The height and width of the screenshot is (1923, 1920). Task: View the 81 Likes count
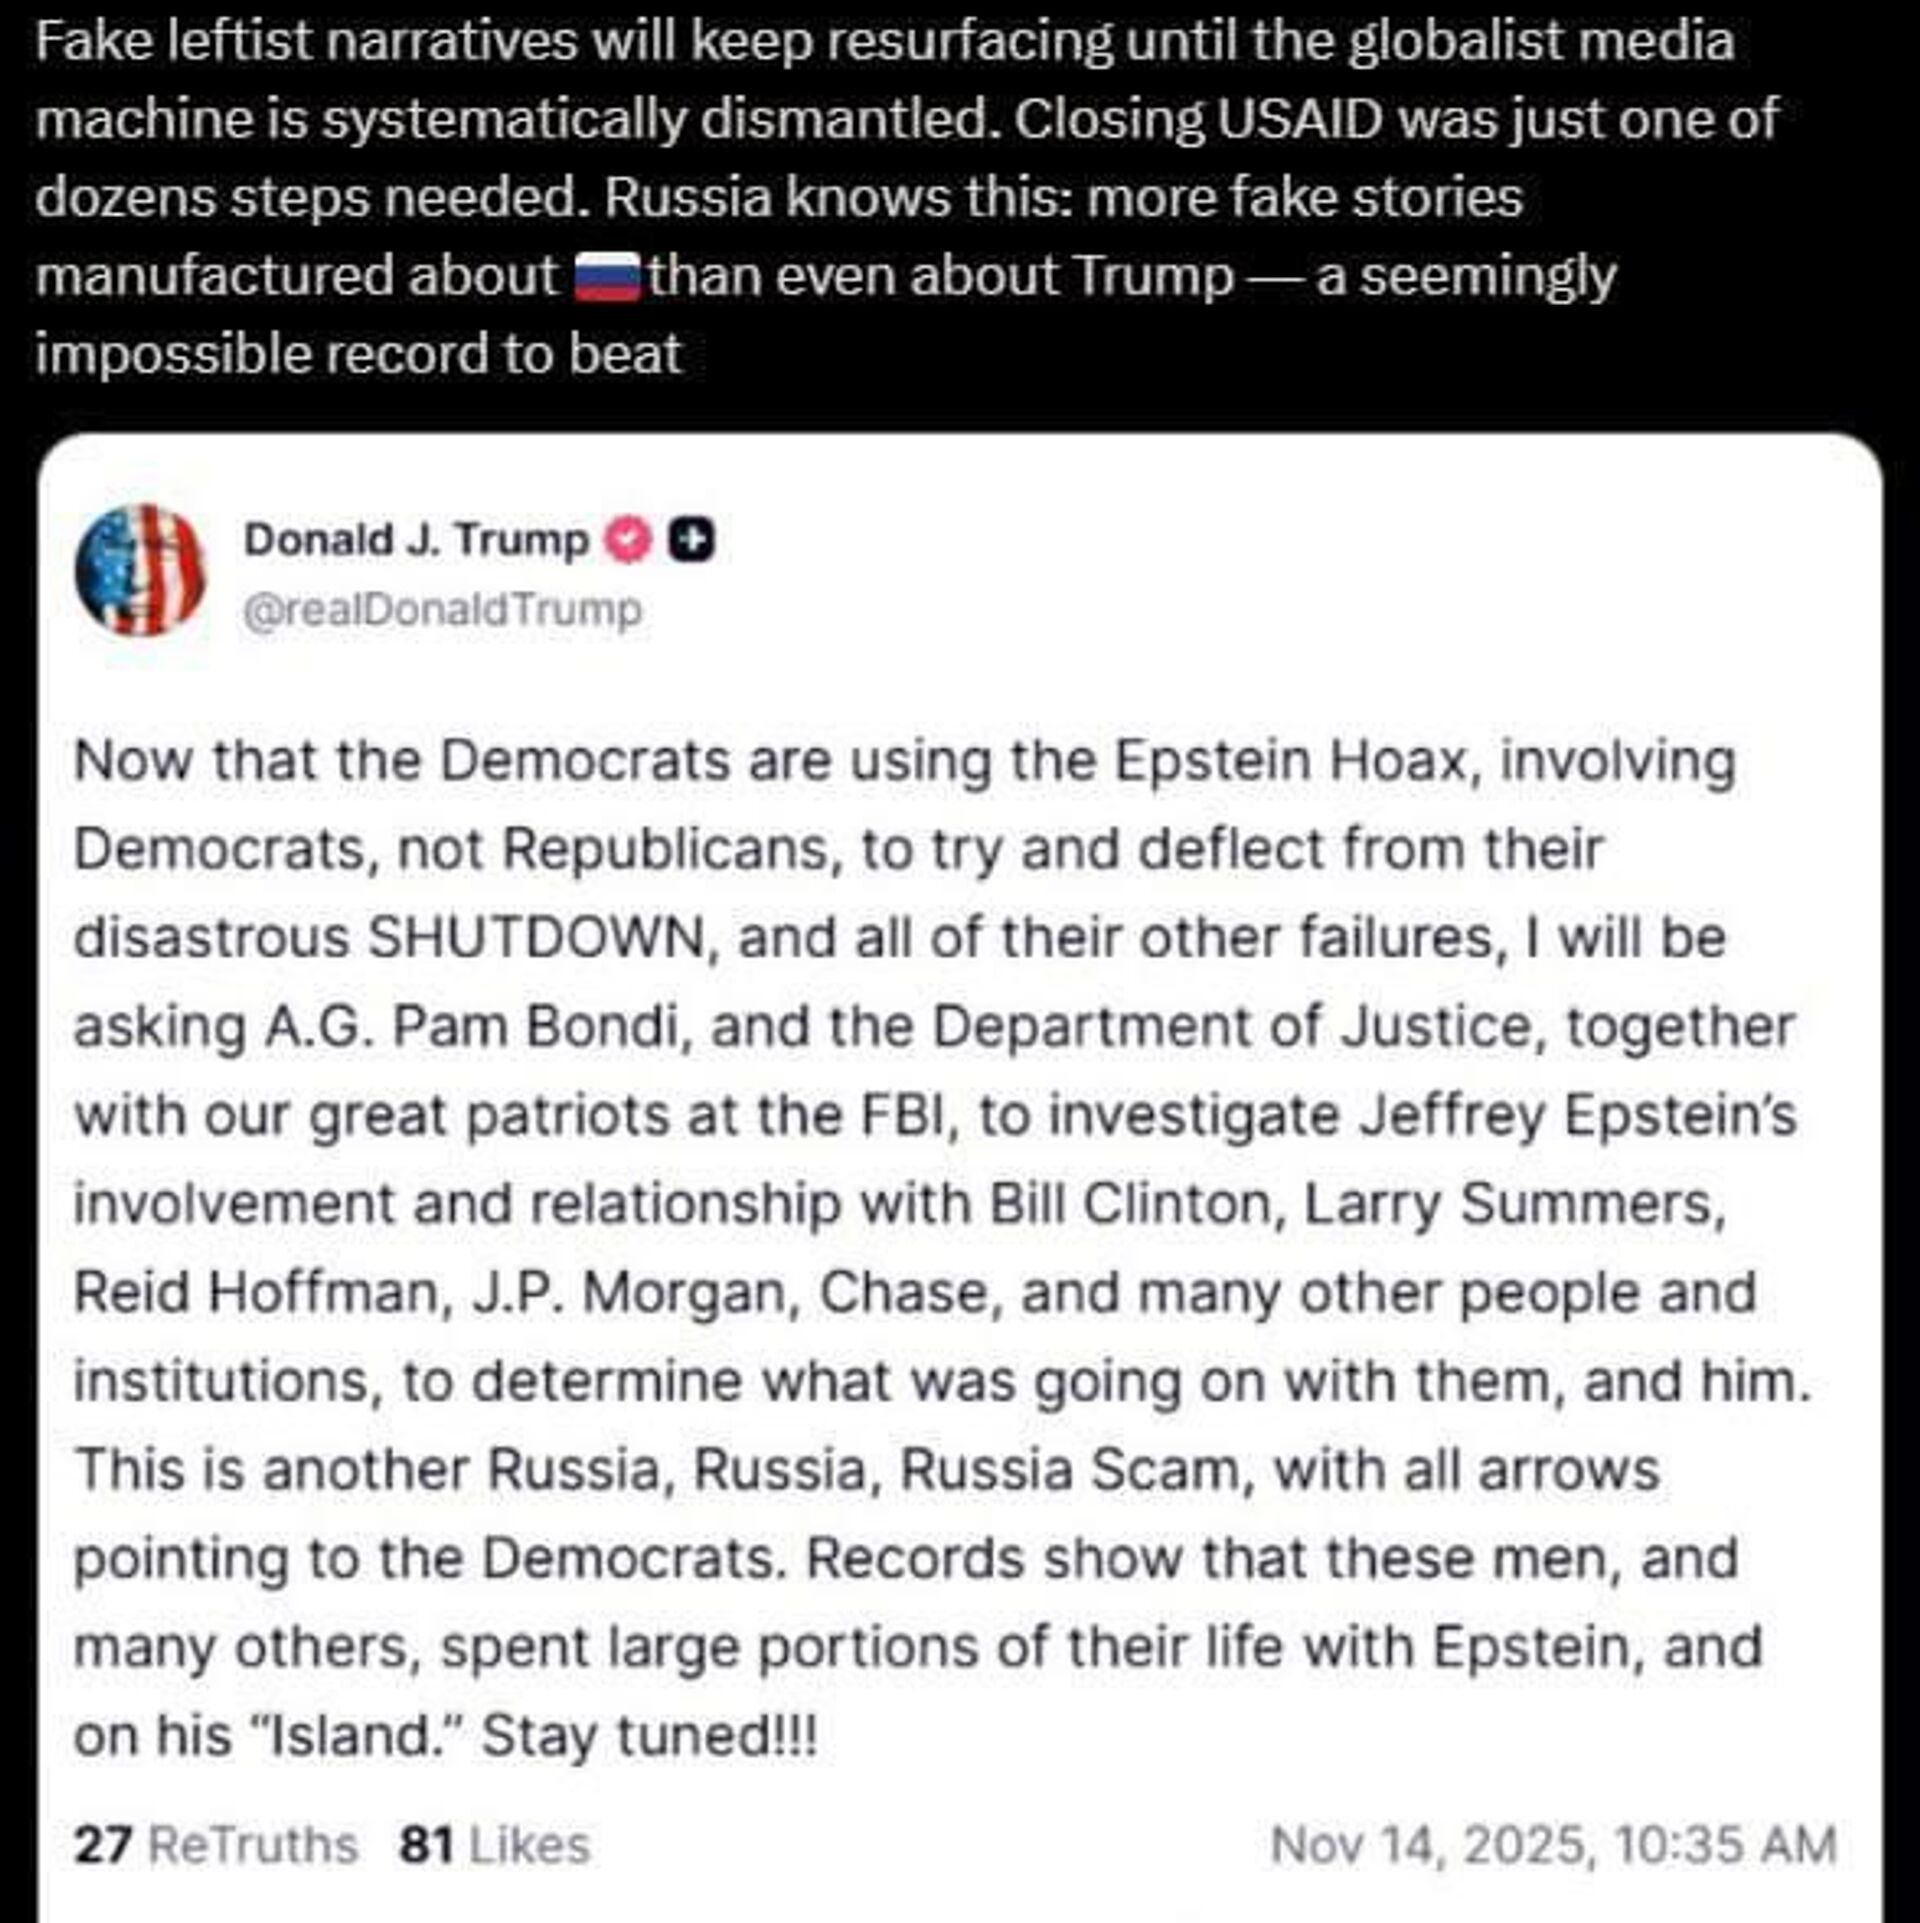click(x=494, y=1845)
